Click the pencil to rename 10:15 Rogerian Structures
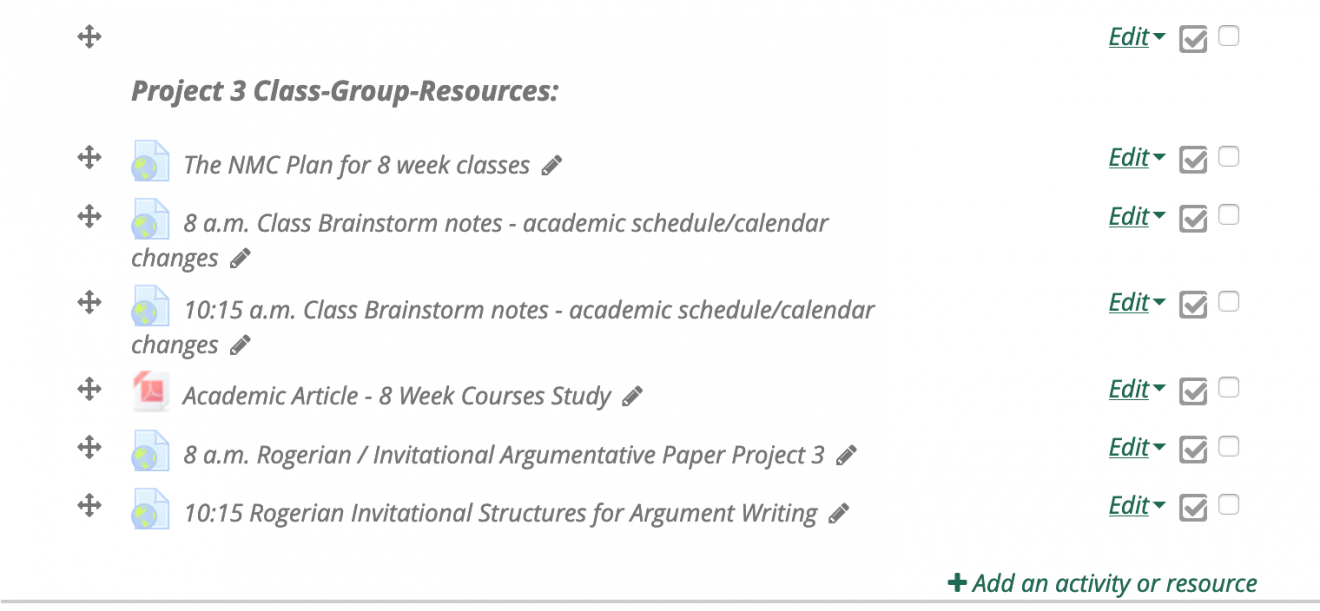This screenshot has width=1320, height=611. tap(837, 513)
